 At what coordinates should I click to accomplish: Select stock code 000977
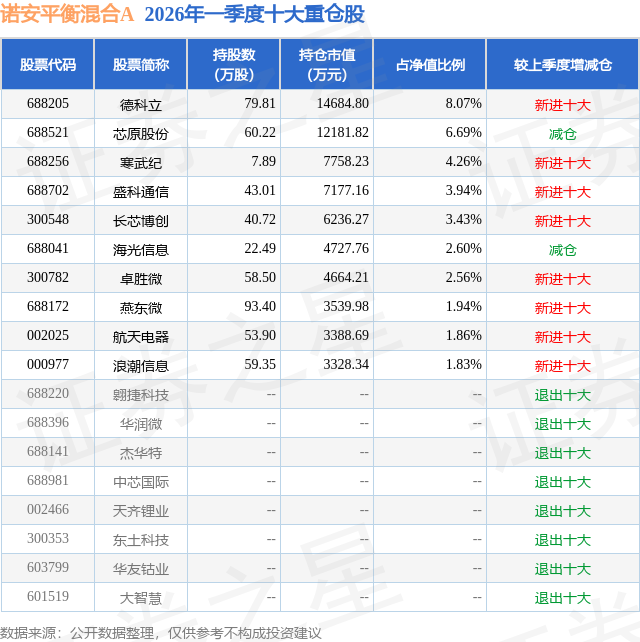(x=48, y=364)
